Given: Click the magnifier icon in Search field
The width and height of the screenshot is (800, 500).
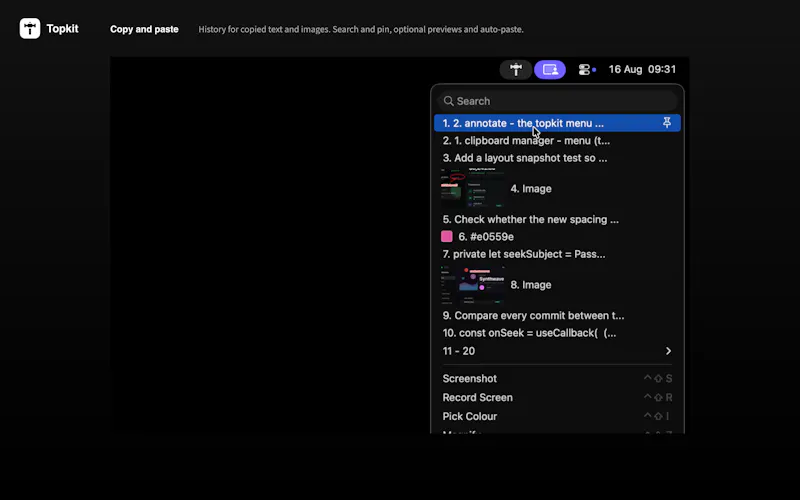Looking at the screenshot, I should pyautogui.click(x=448, y=101).
